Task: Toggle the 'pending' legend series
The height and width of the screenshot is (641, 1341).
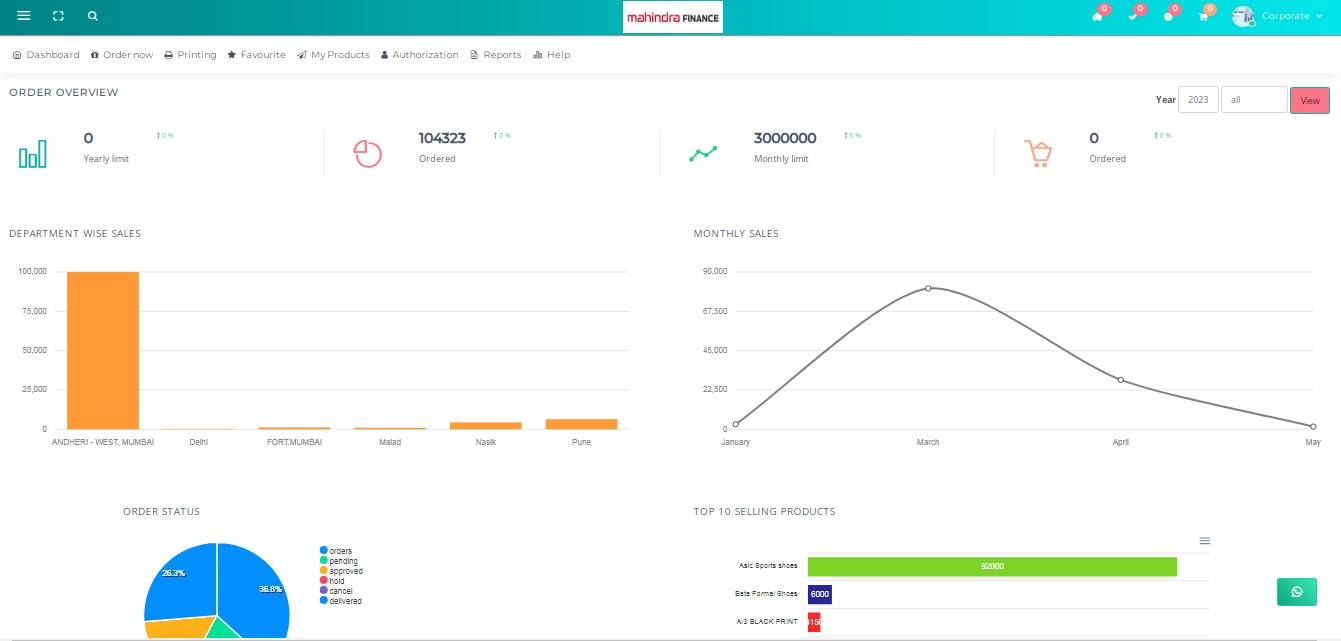Action: tap(338, 561)
